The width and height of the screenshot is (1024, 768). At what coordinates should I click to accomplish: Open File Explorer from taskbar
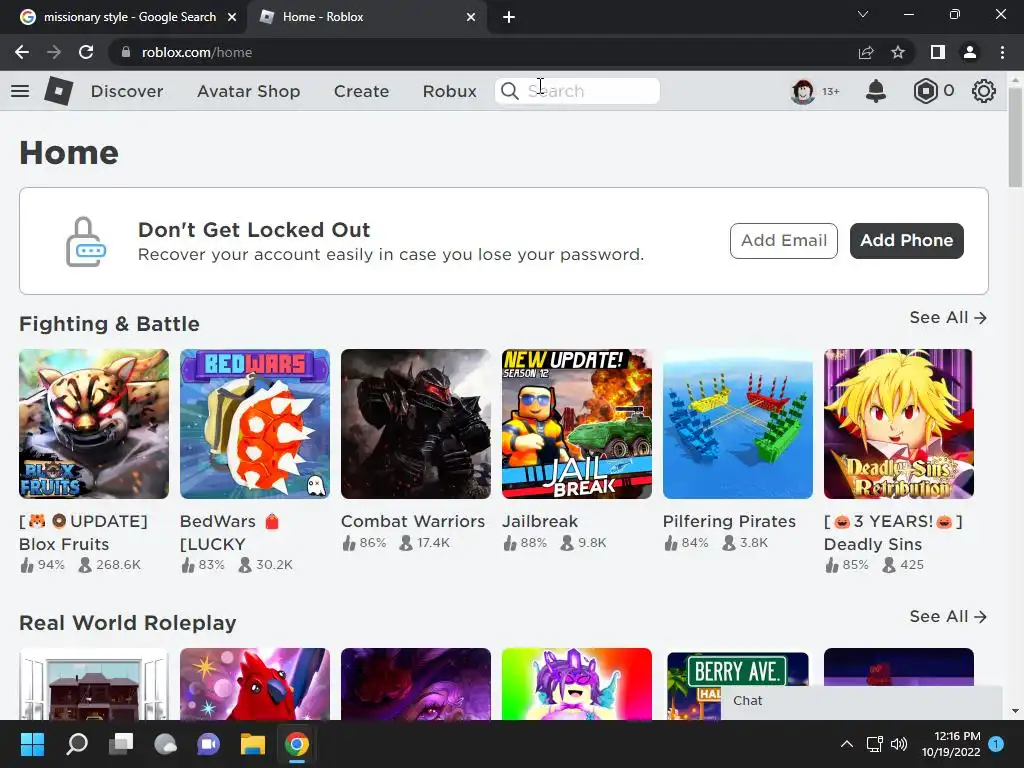click(x=252, y=744)
